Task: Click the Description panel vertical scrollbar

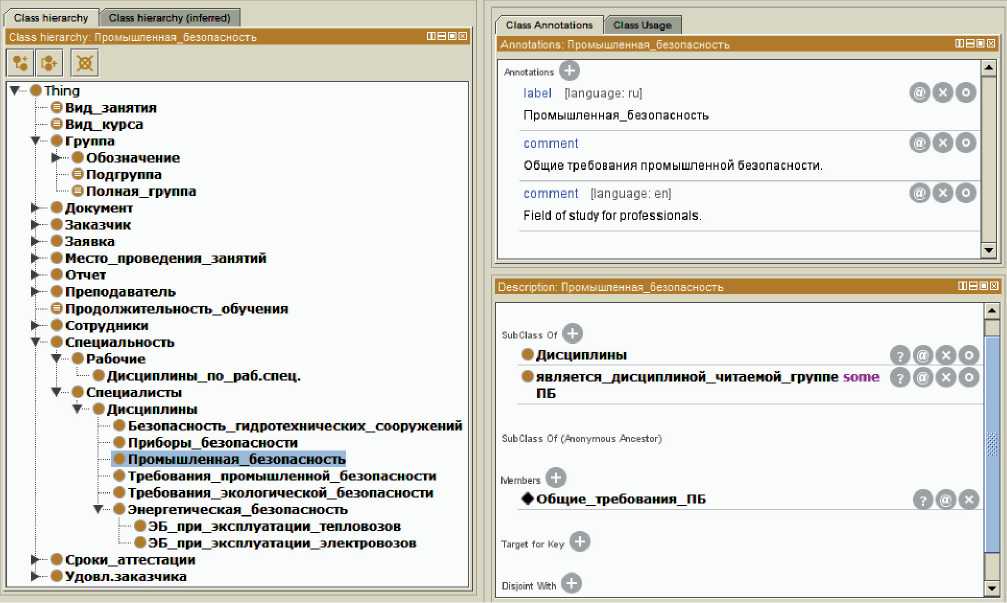Action: (991, 440)
